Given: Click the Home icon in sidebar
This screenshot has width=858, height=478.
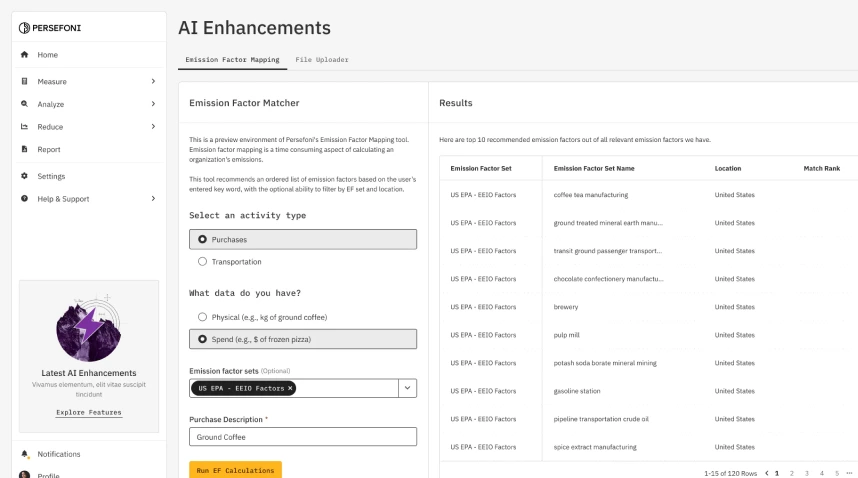Looking at the screenshot, I should (x=24, y=55).
